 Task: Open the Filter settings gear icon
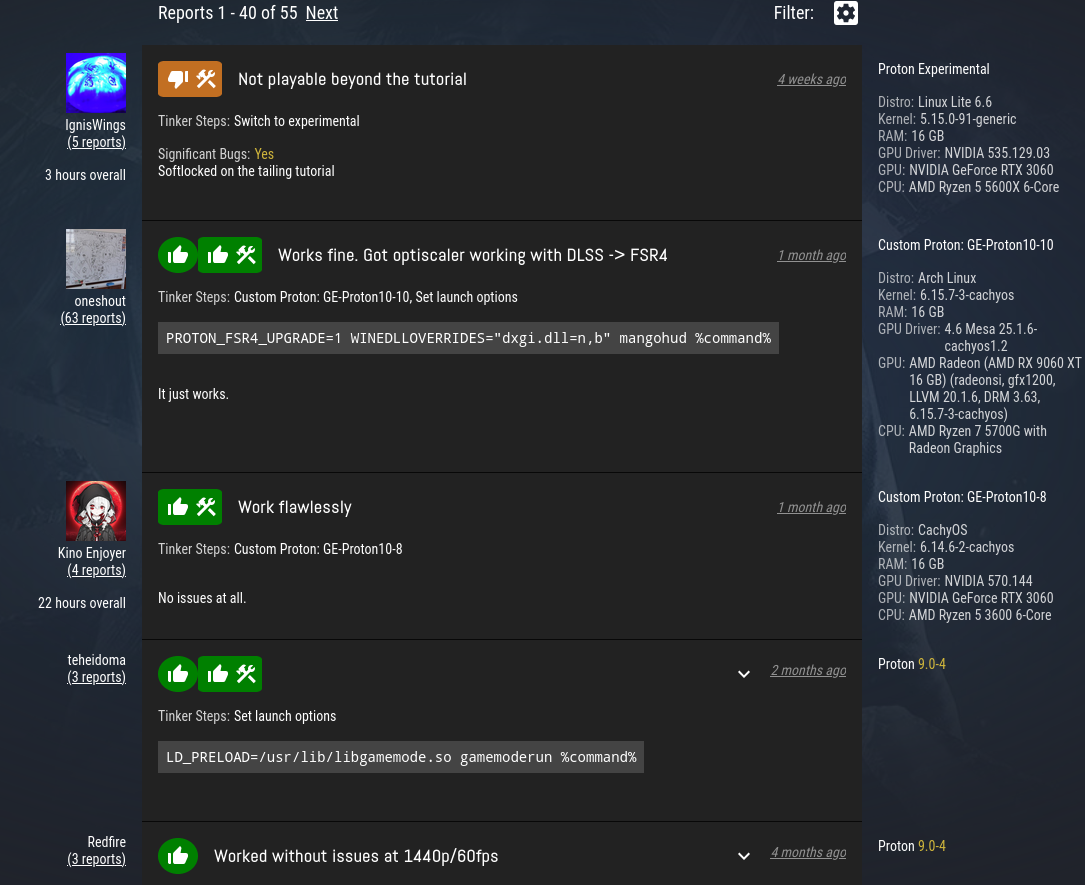(x=846, y=13)
